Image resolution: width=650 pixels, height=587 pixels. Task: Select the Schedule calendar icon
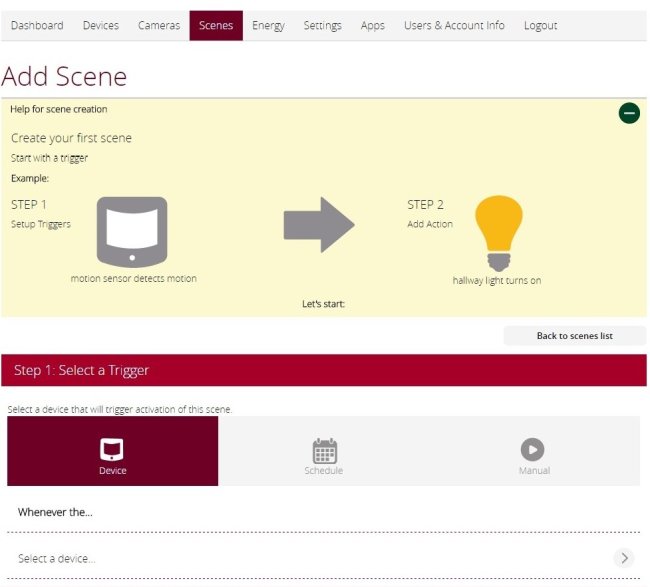(324, 450)
